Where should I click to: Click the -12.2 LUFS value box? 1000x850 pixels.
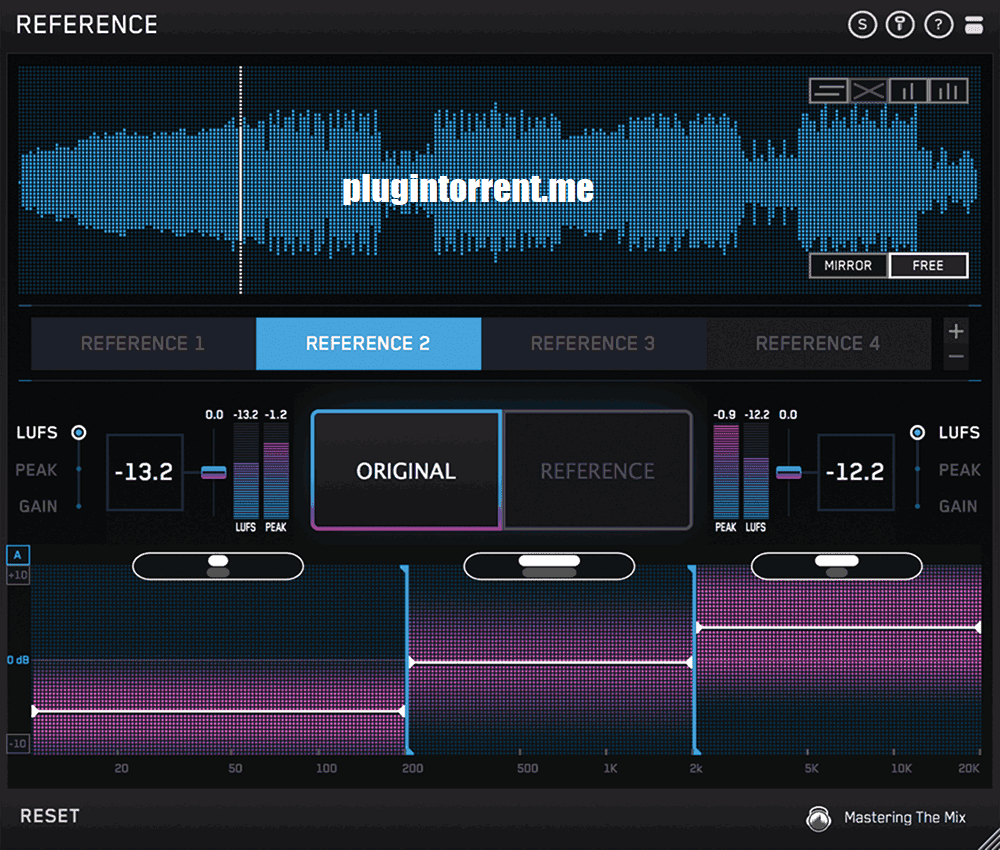pos(855,472)
